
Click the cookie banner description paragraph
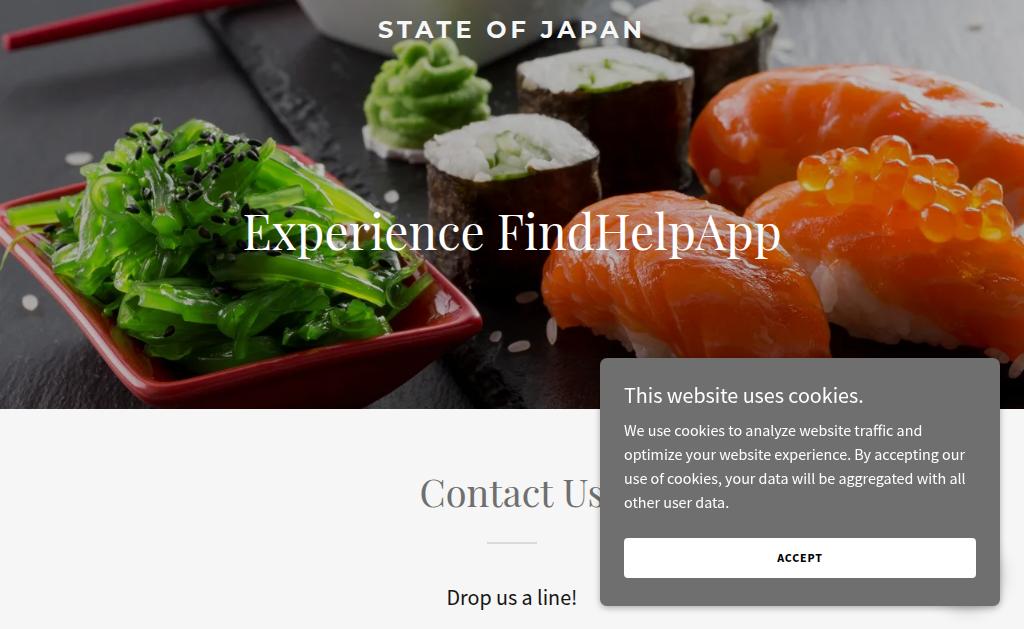794,466
